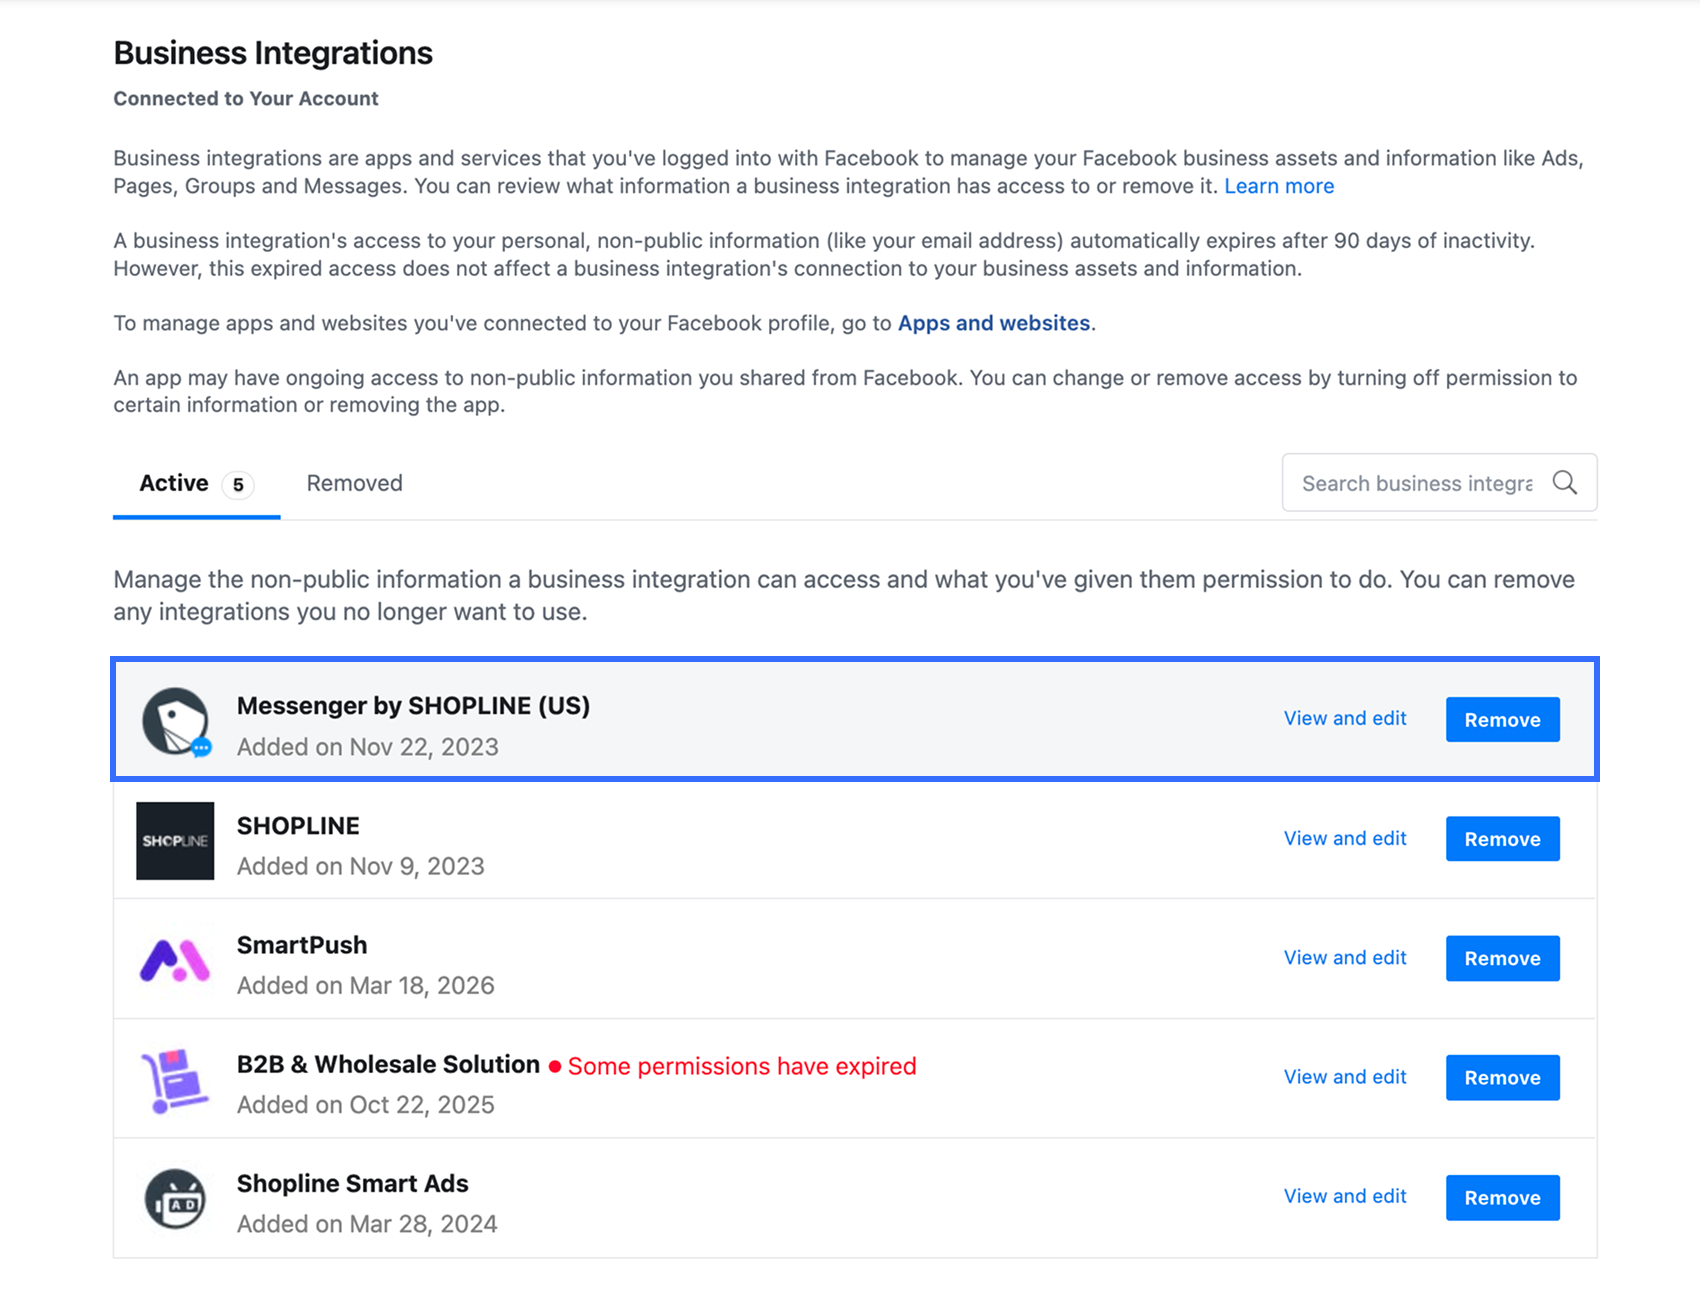Image resolution: width=1700 pixels, height=1292 pixels.
Task: Remove Messenger by SHOPLINE (US) integration
Action: (x=1502, y=719)
